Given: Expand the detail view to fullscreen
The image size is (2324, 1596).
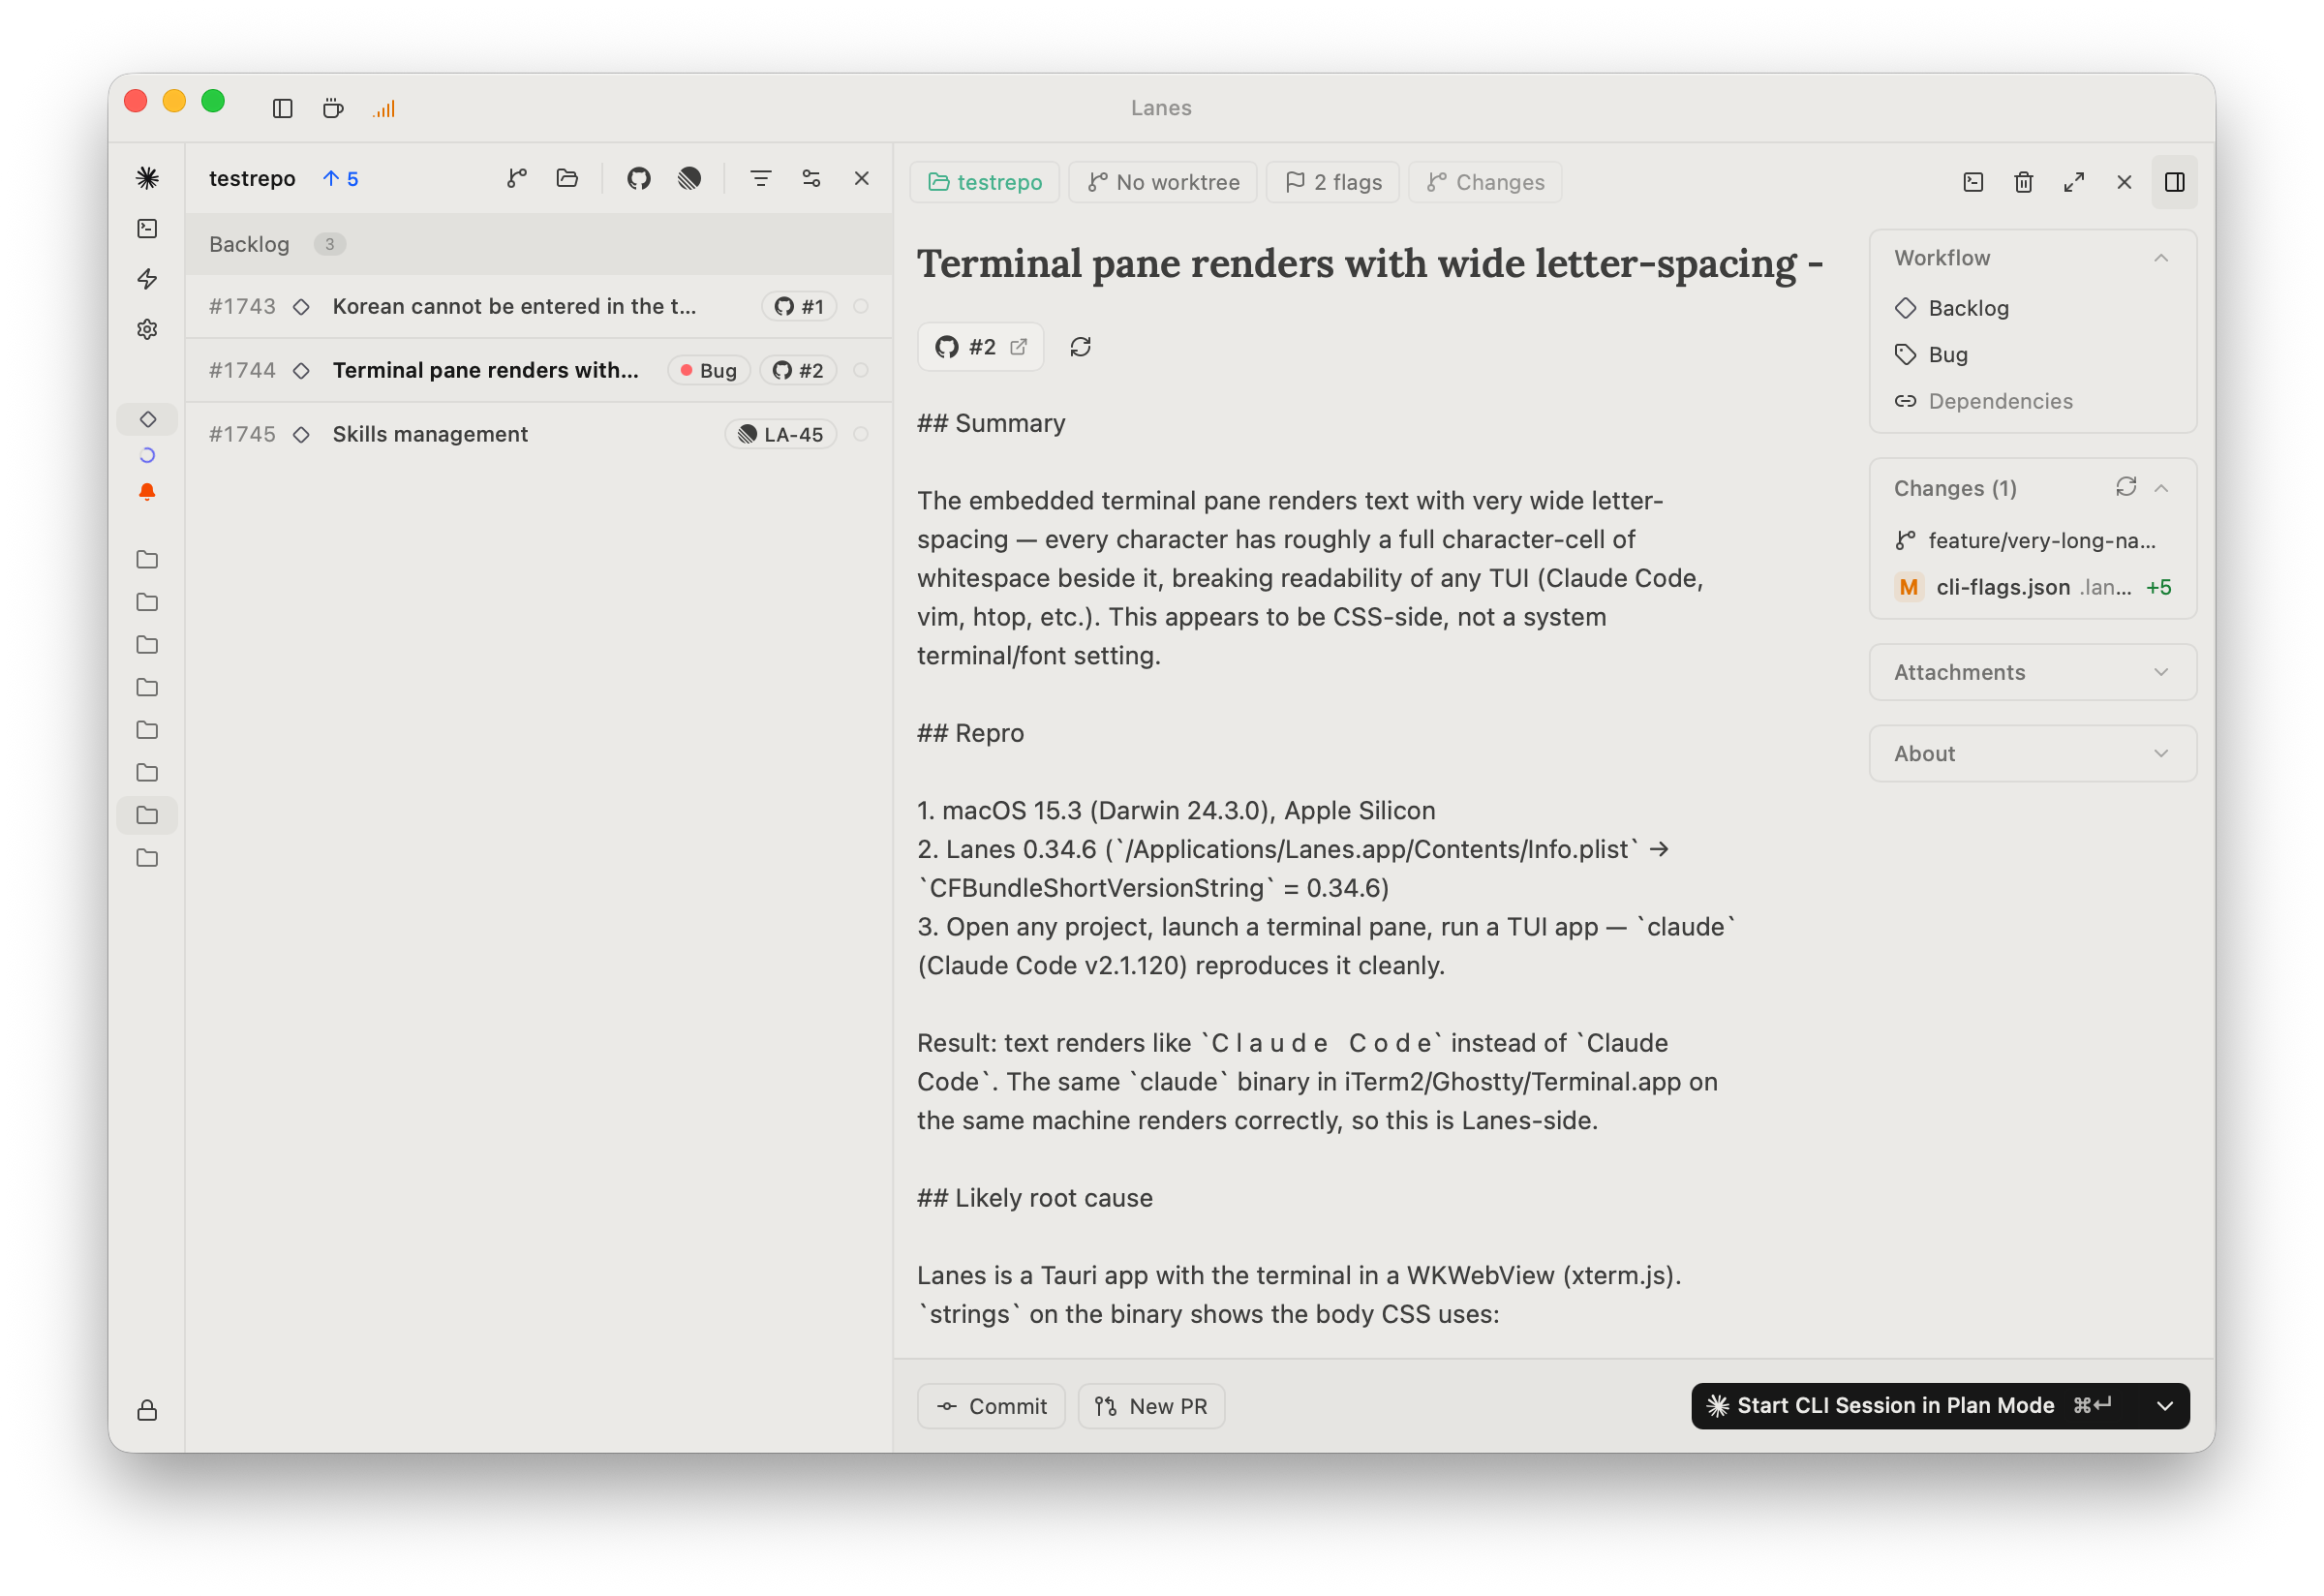Looking at the screenshot, I should [2074, 182].
